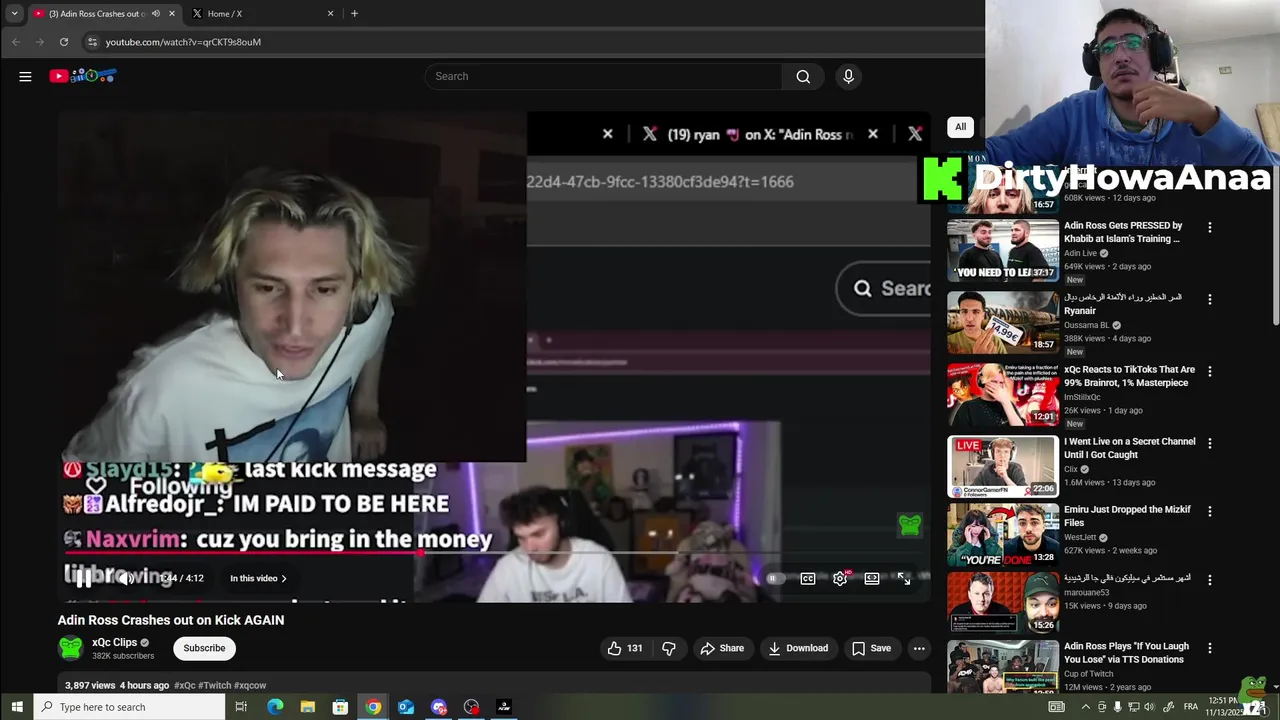Open Chrome tab search dropdown

pos(14,14)
